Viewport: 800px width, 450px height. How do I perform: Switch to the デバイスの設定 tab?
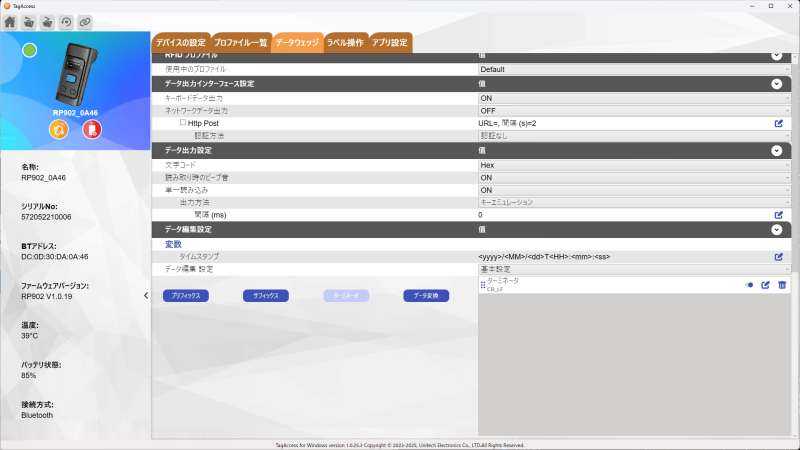[x=181, y=43]
